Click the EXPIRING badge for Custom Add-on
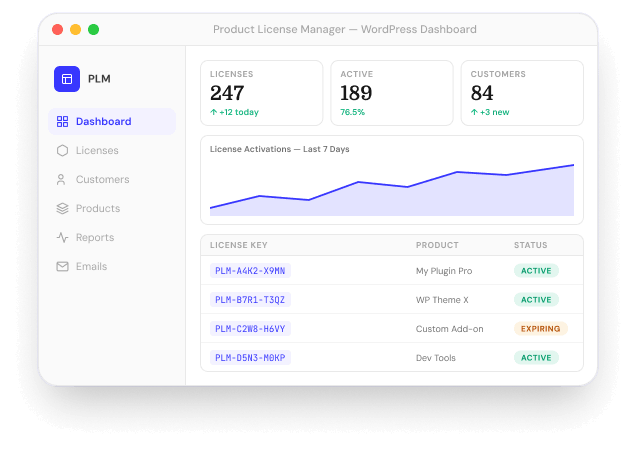The image size is (636, 449). coord(541,329)
